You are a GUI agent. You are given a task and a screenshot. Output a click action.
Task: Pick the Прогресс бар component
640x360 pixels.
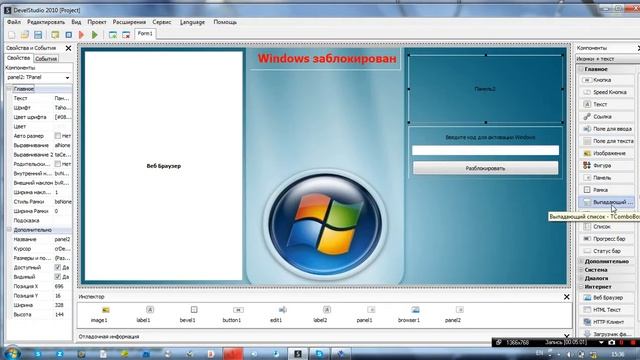(607, 239)
